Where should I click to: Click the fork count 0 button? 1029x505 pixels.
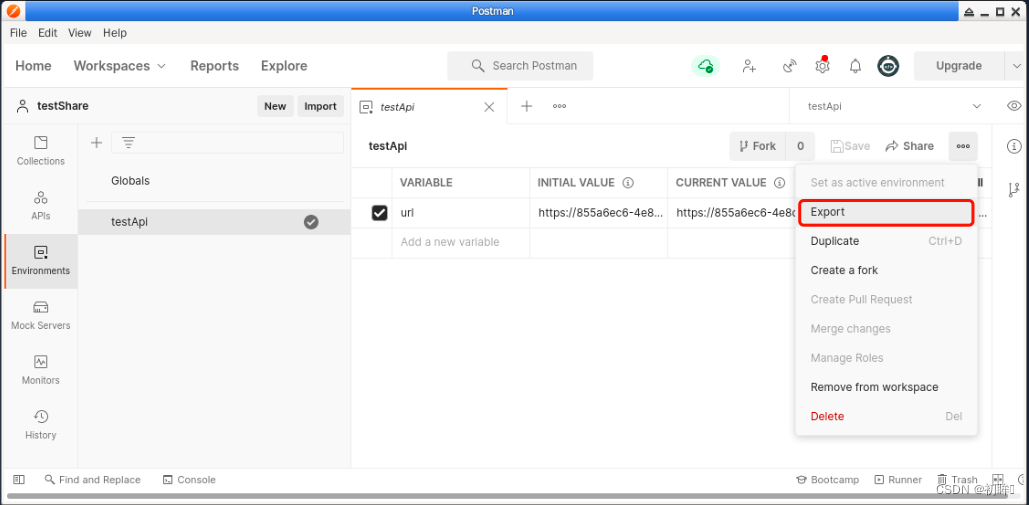800,146
